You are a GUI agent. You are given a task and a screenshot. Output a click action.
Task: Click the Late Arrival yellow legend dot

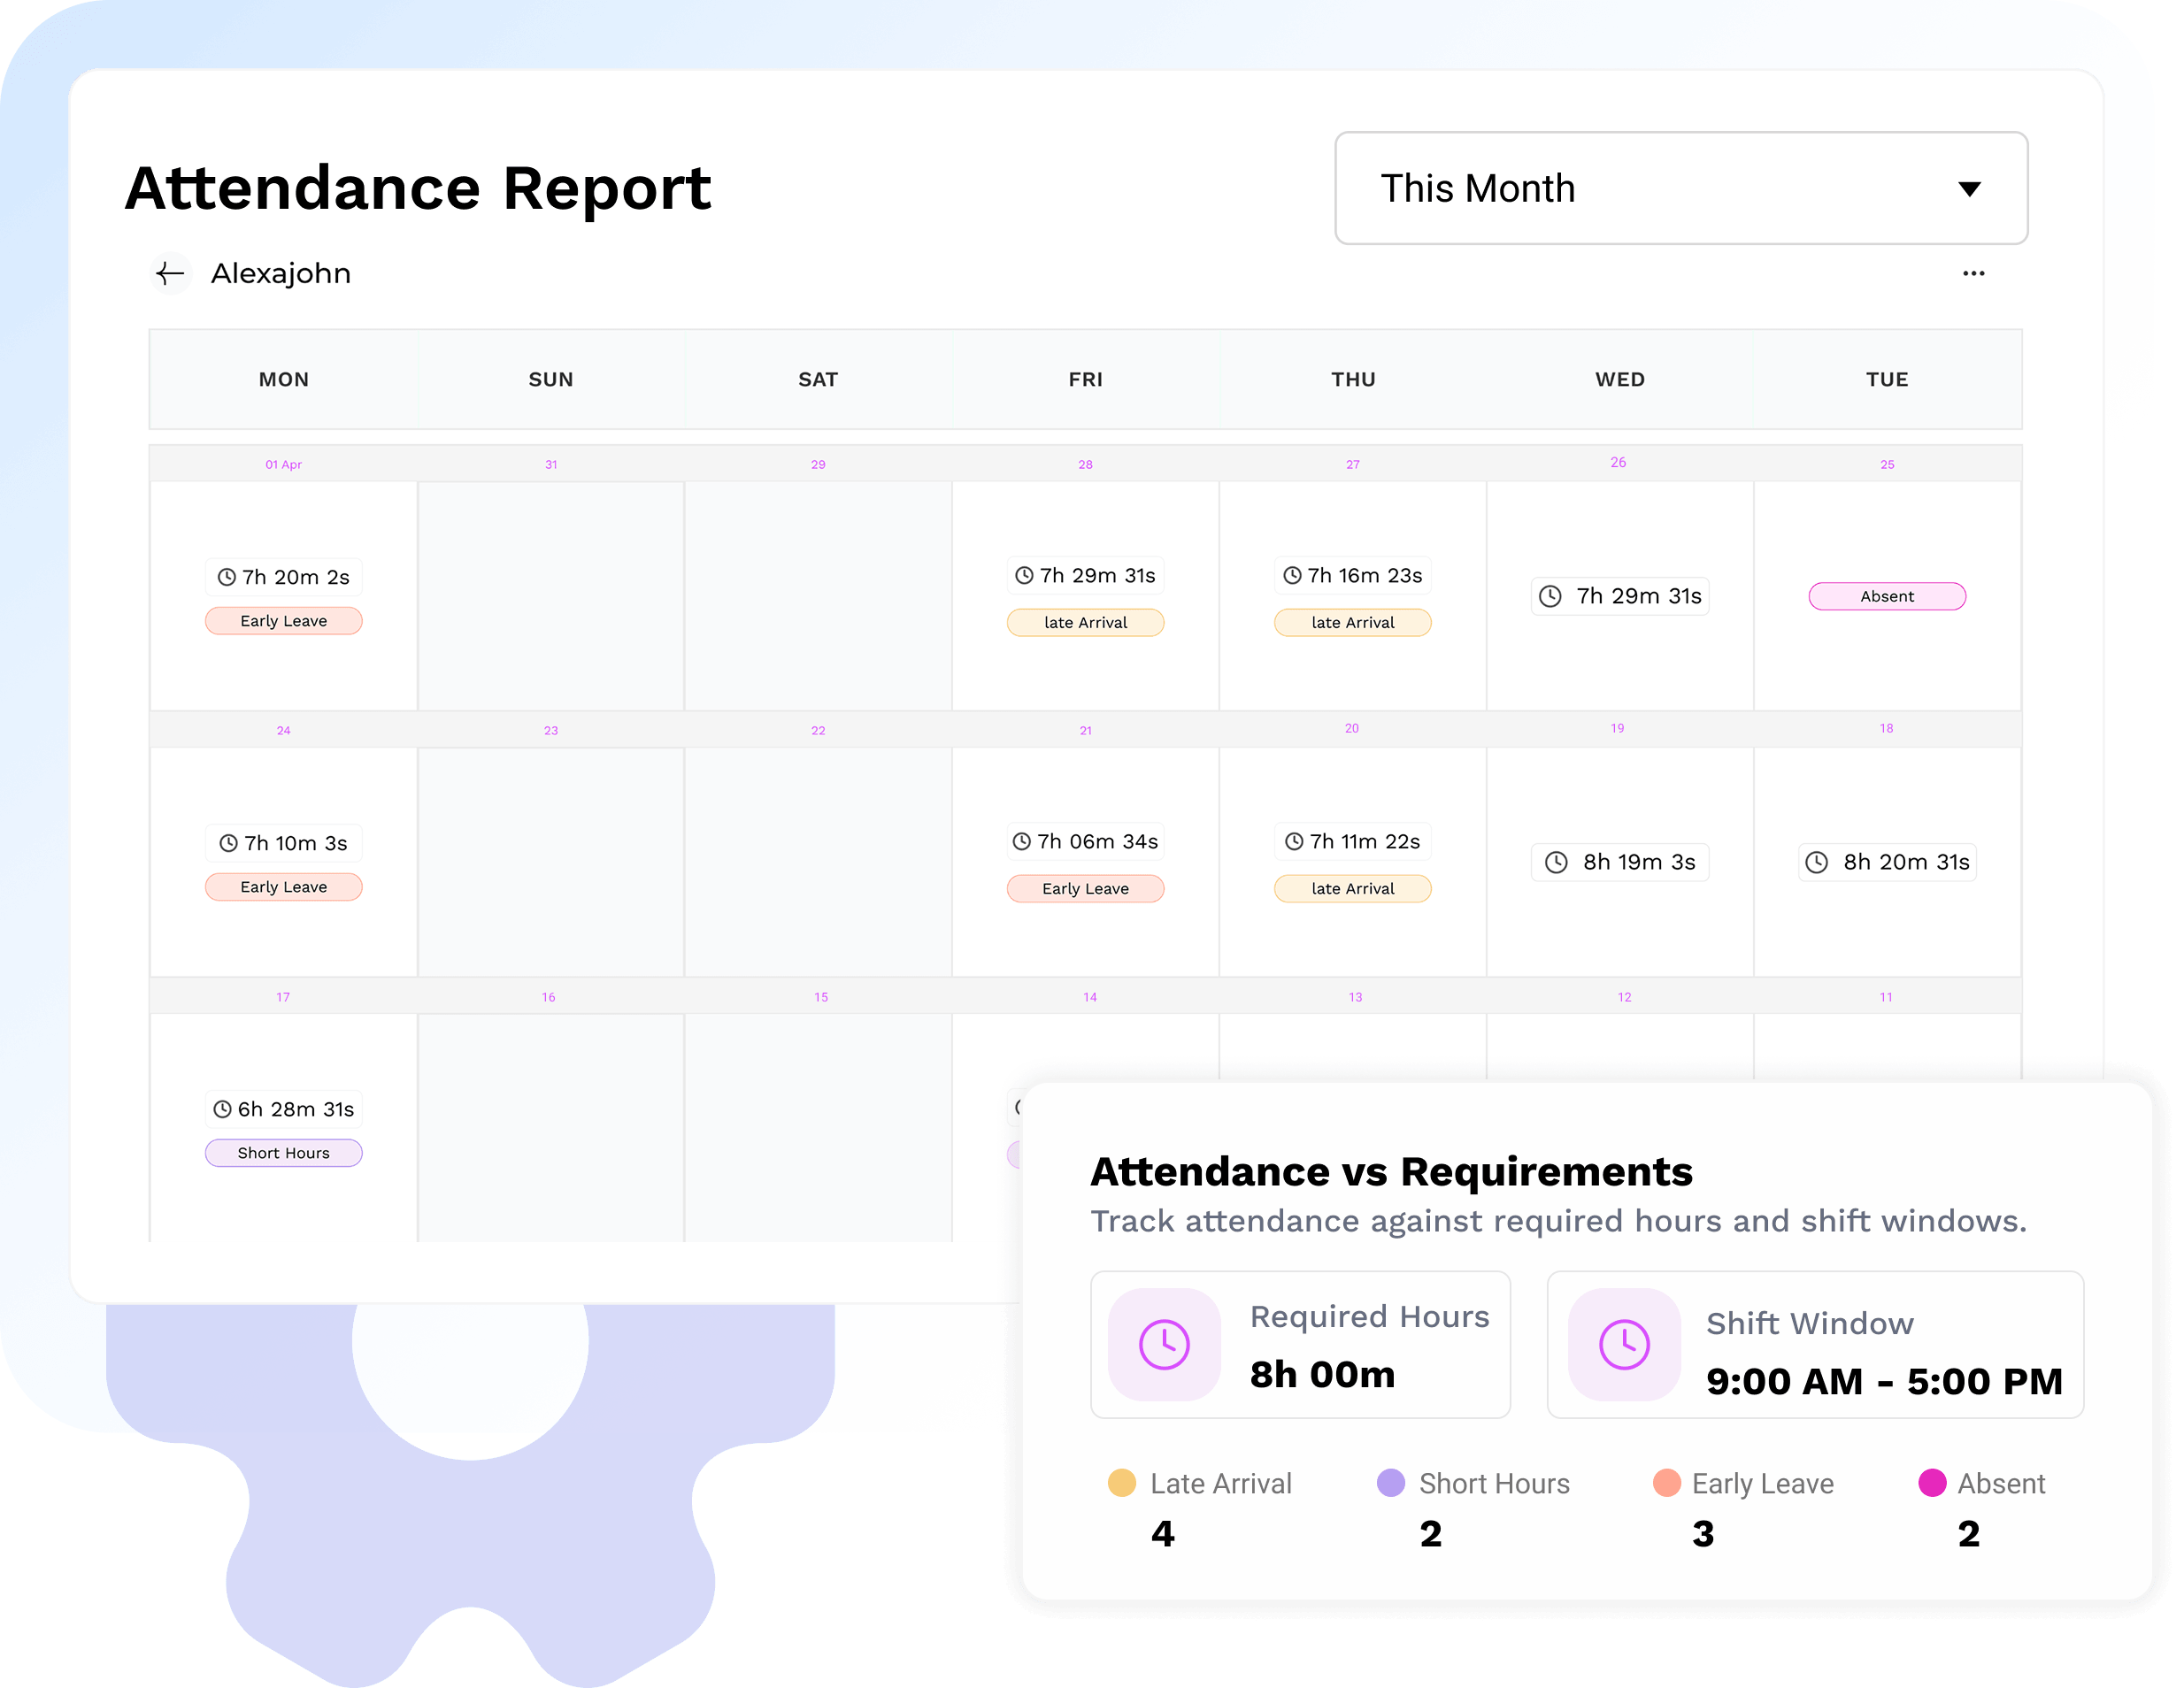pyautogui.click(x=1121, y=1482)
